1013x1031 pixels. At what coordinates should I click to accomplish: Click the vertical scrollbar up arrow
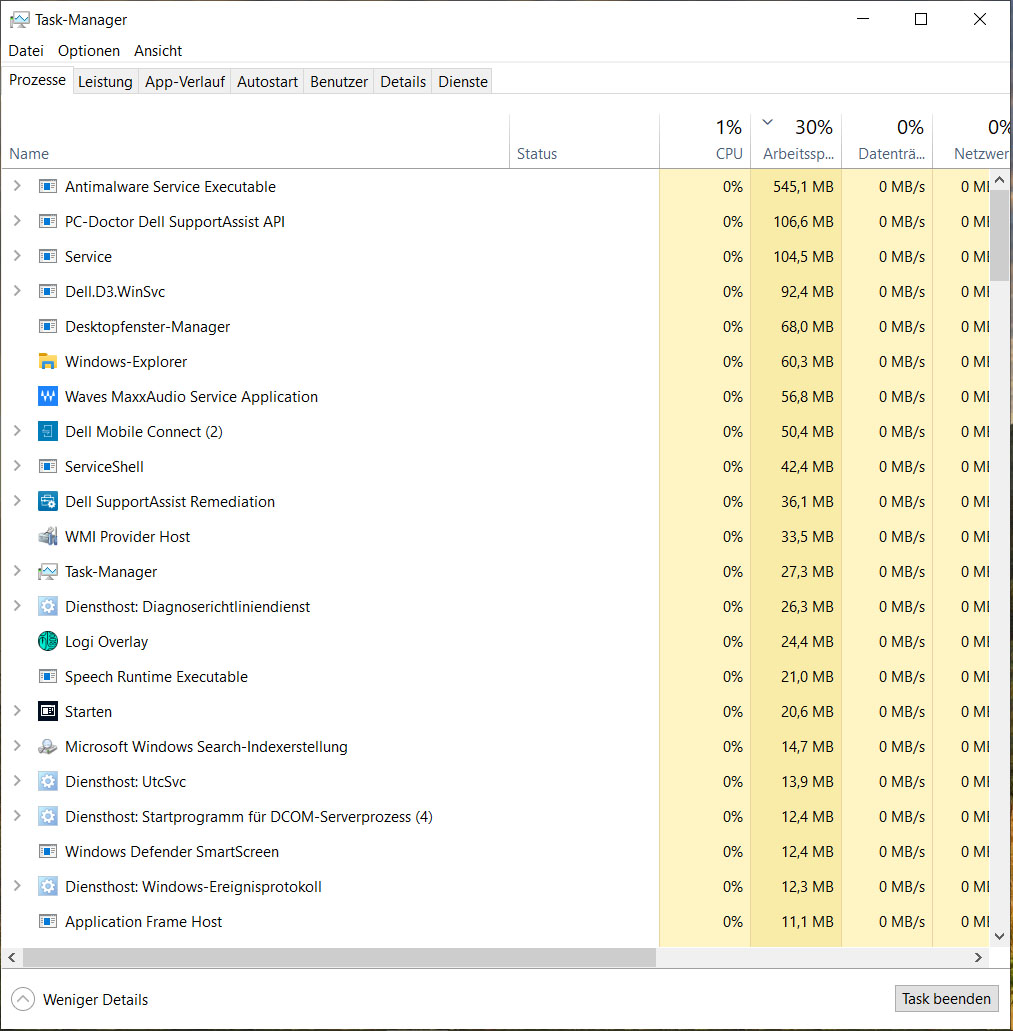click(999, 180)
